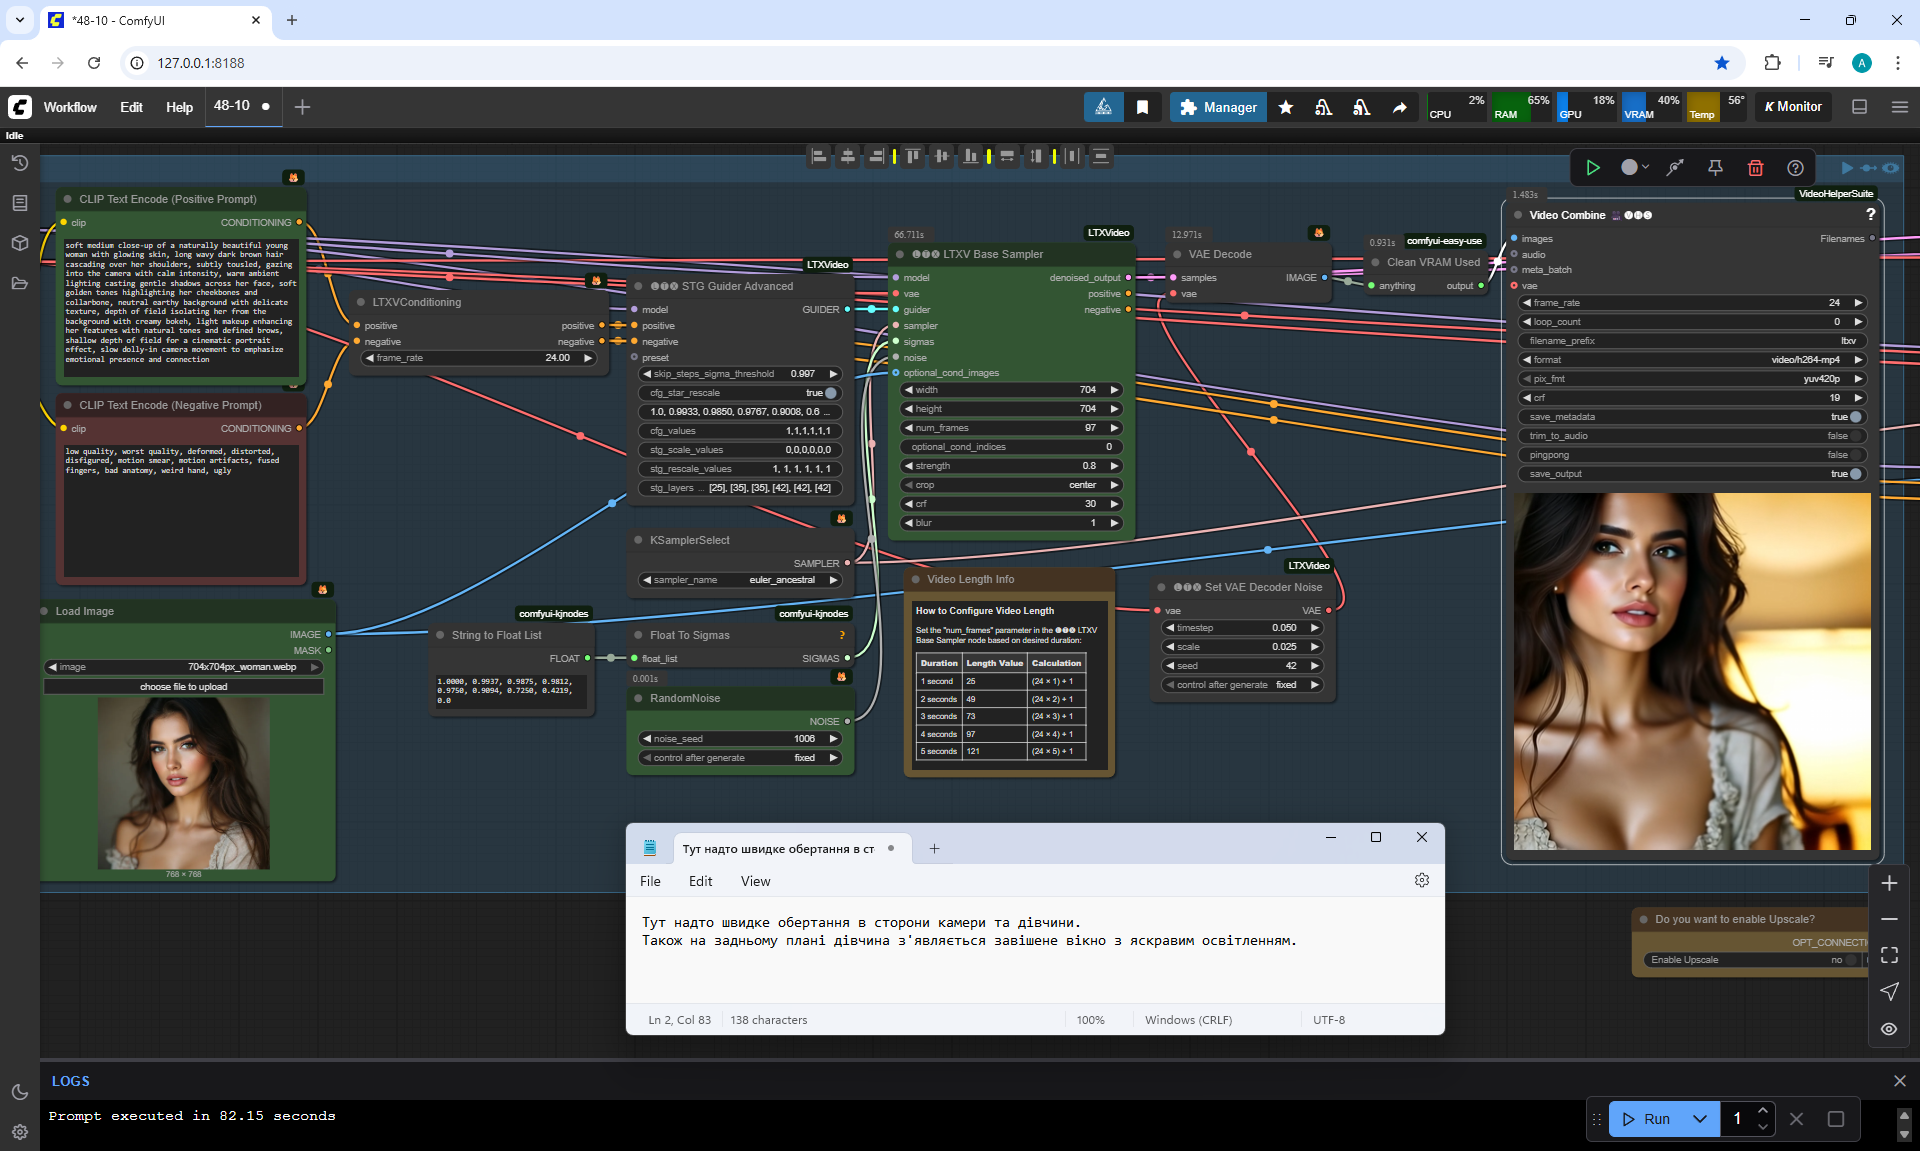Toggle cfg_star_rescale in STG Guider Advanced
1920x1151 pixels.
click(829, 393)
